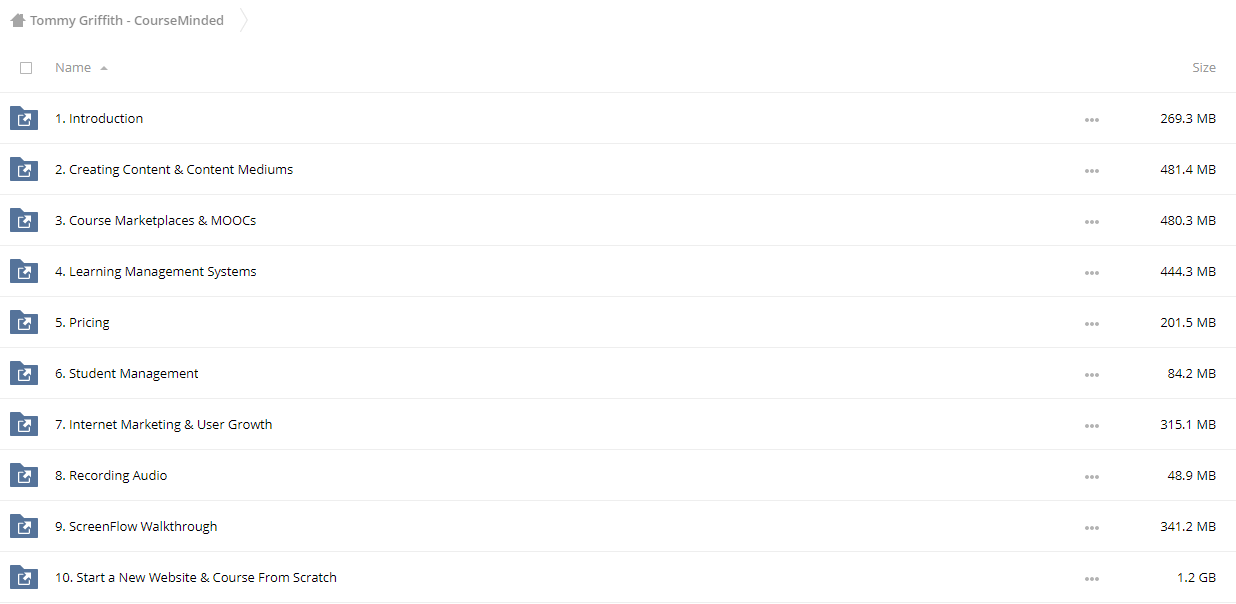Screen dimensions: 1236x604
Task: Open the more options dots for 3. Course Marketplaces & MOOCs
Action: point(1091,222)
